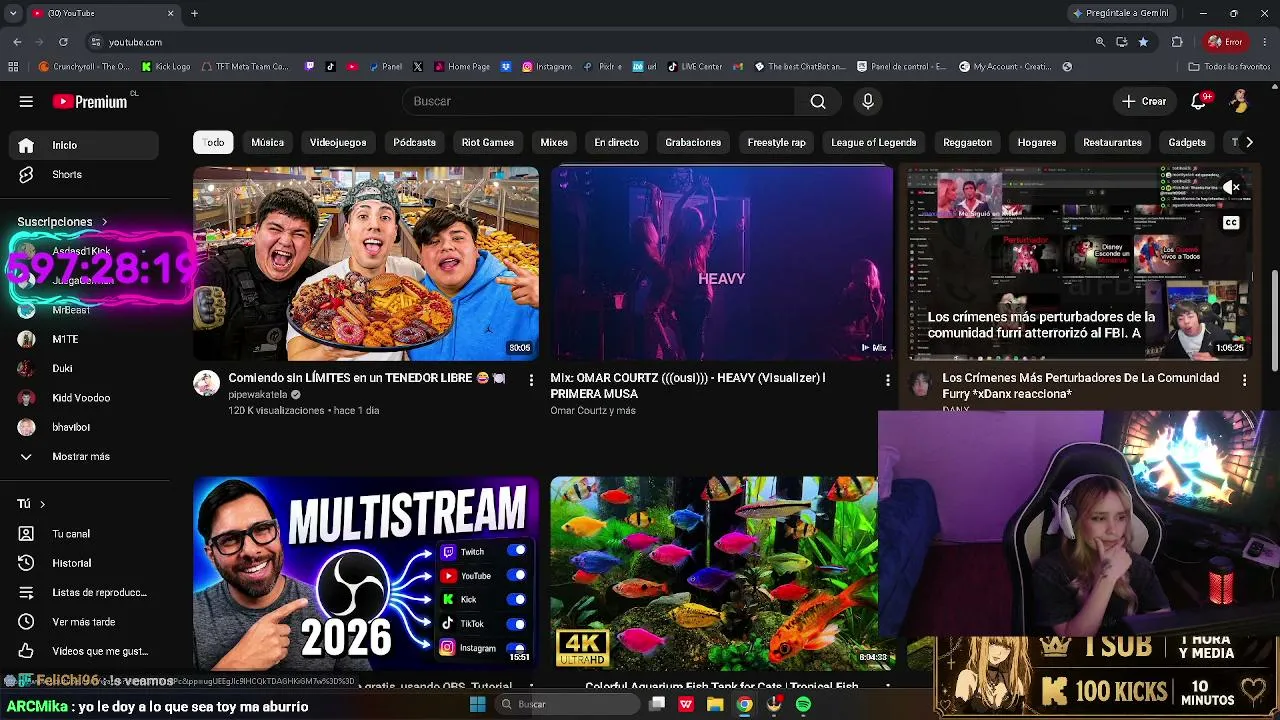Open the YouTube guide hamburger menu
Screen dimensions: 1280x720
tap(26, 101)
